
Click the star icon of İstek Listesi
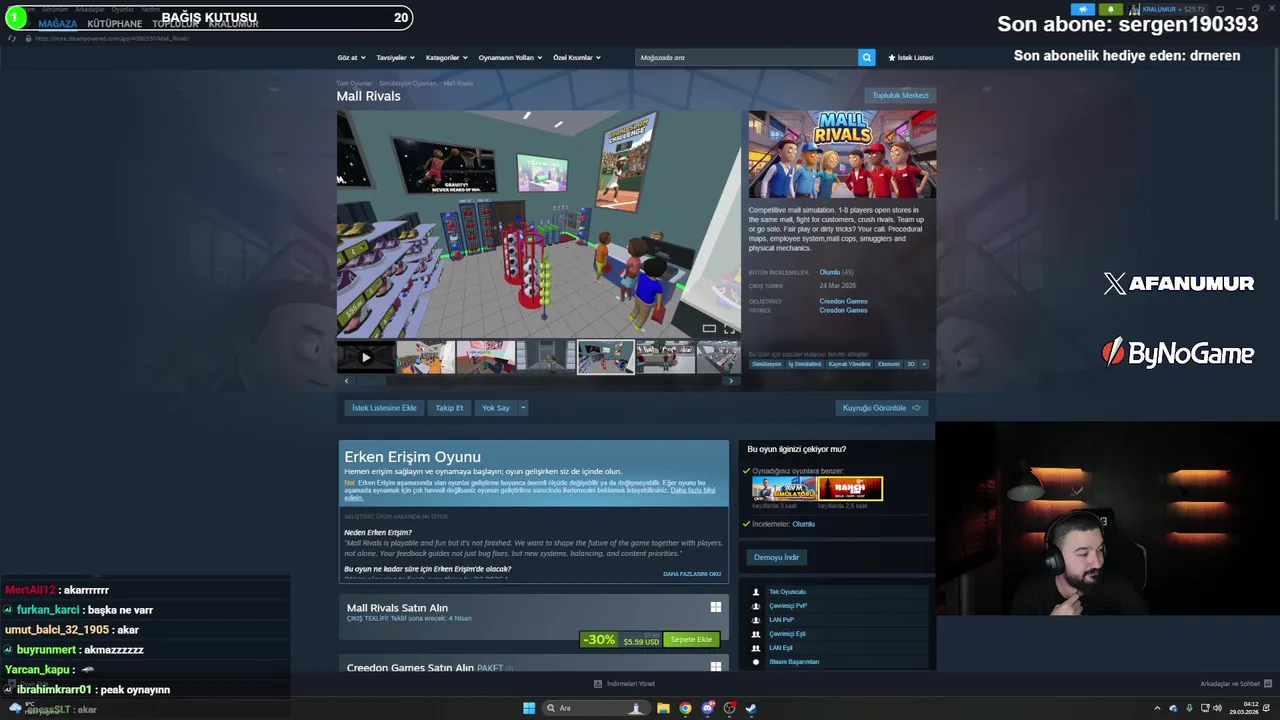(892, 57)
